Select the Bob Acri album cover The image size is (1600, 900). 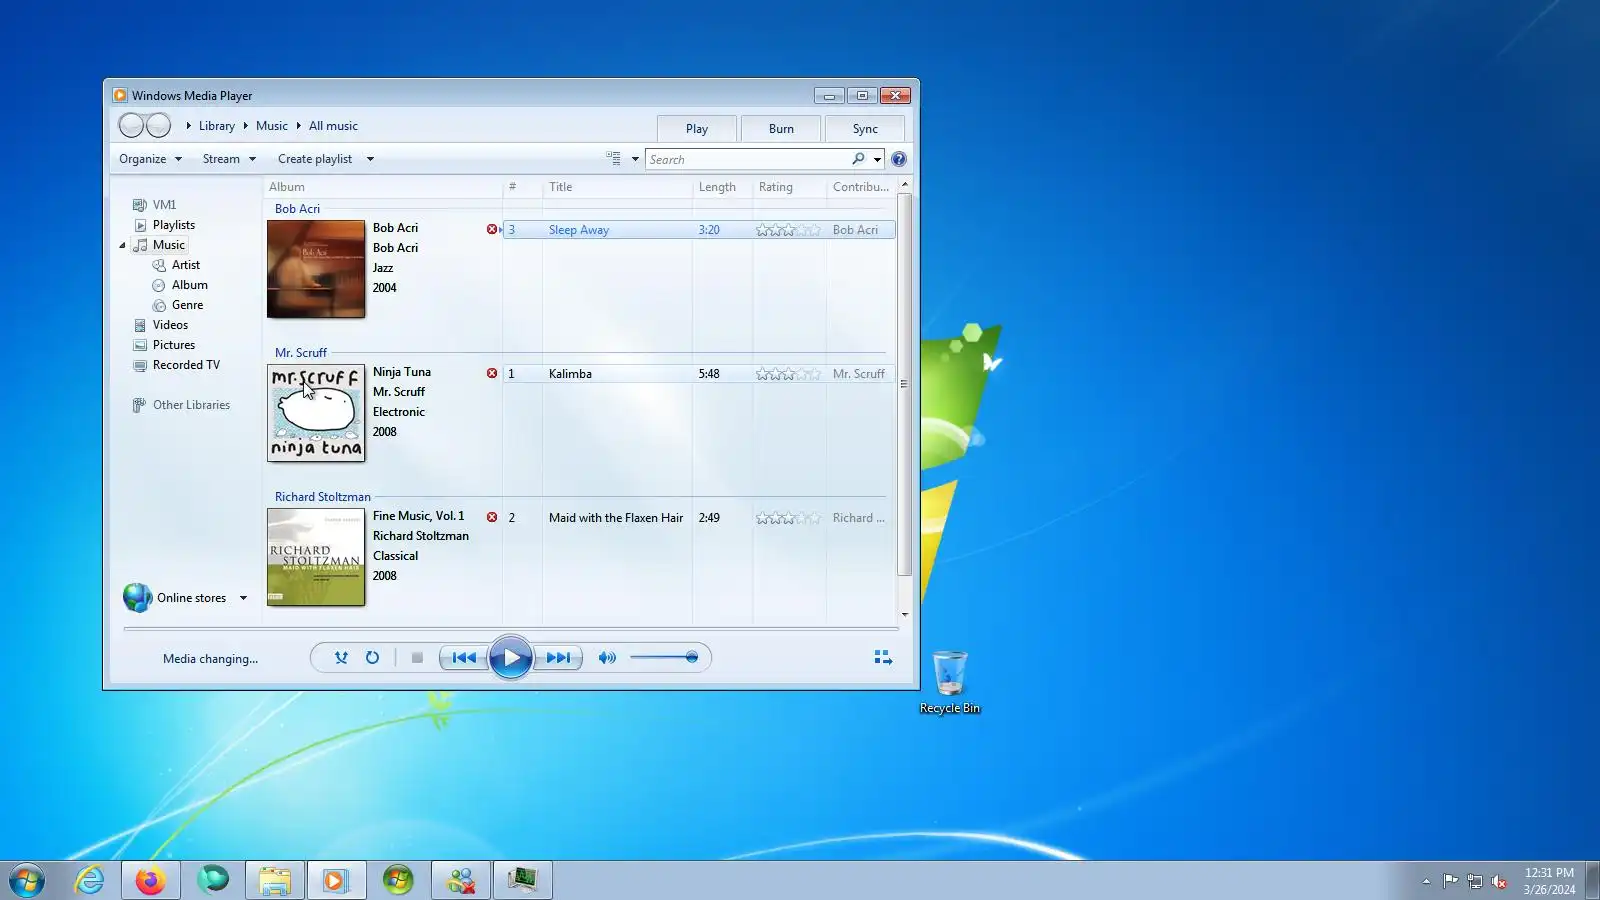coord(316,269)
